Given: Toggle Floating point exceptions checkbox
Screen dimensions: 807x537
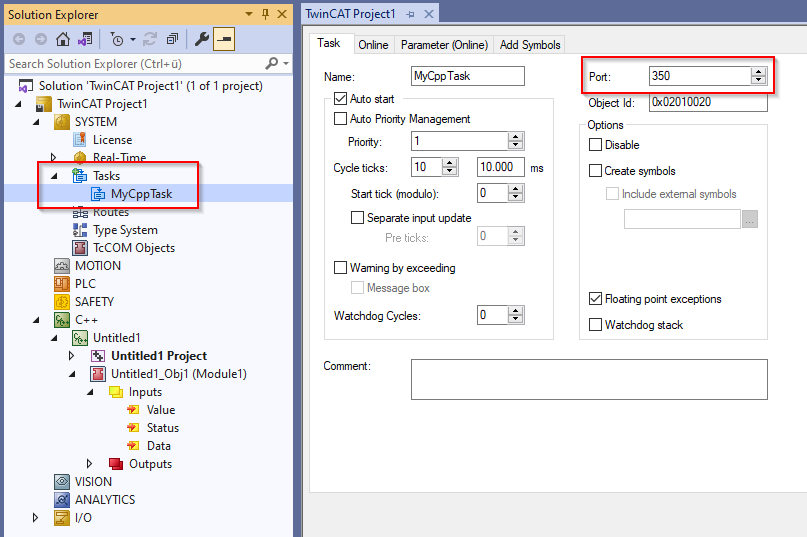Looking at the screenshot, I should point(595,298).
